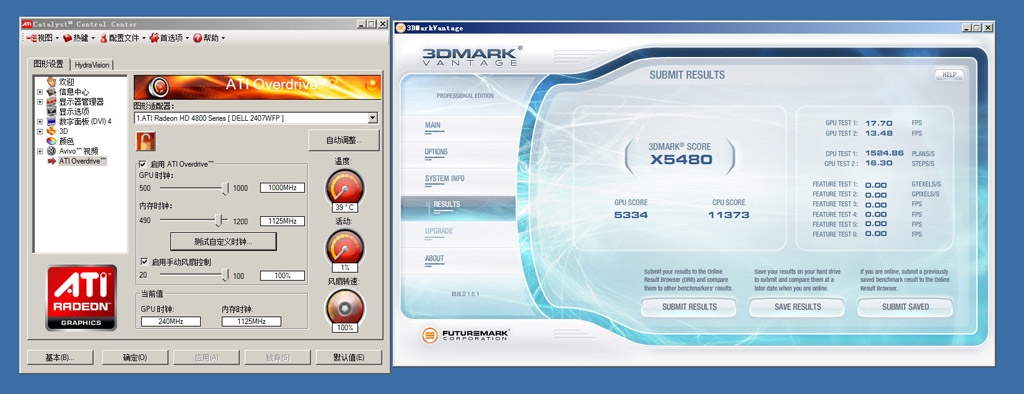Click the 自动调整 button
This screenshot has height=394, width=1024.
click(344, 140)
